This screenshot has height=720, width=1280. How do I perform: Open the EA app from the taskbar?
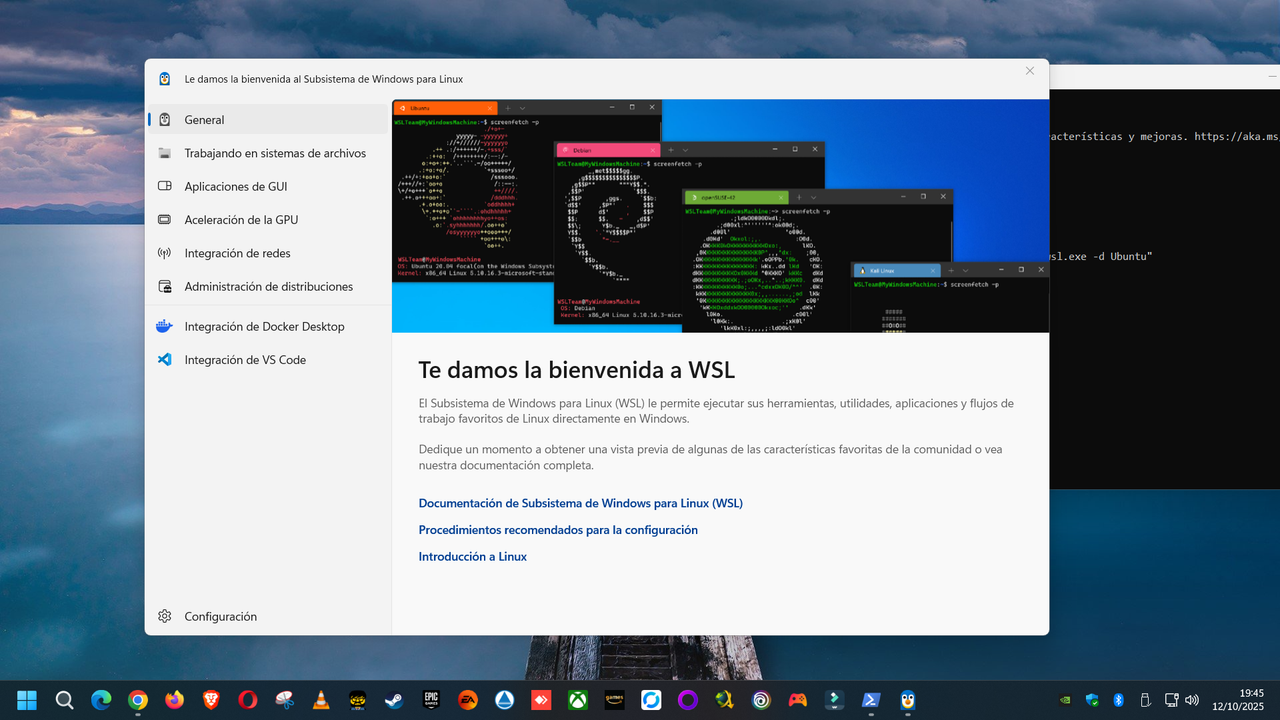(467, 700)
